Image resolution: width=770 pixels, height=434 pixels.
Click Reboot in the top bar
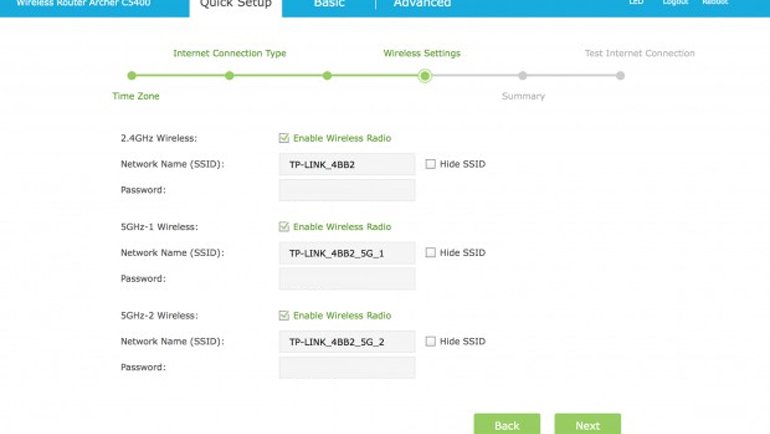[715, 3]
